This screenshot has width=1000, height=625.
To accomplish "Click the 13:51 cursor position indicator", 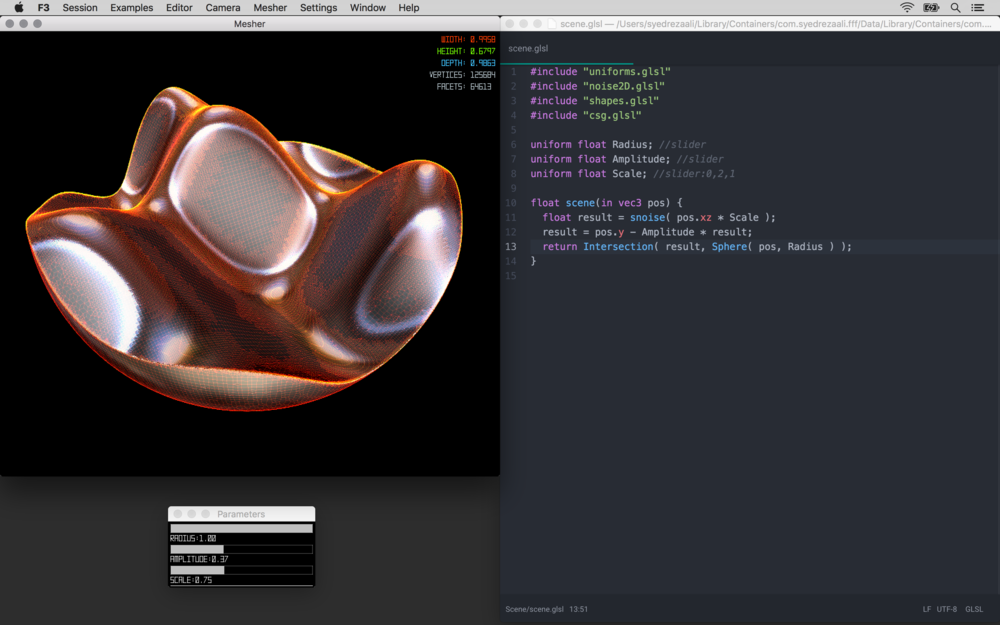I will (x=578, y=609).
